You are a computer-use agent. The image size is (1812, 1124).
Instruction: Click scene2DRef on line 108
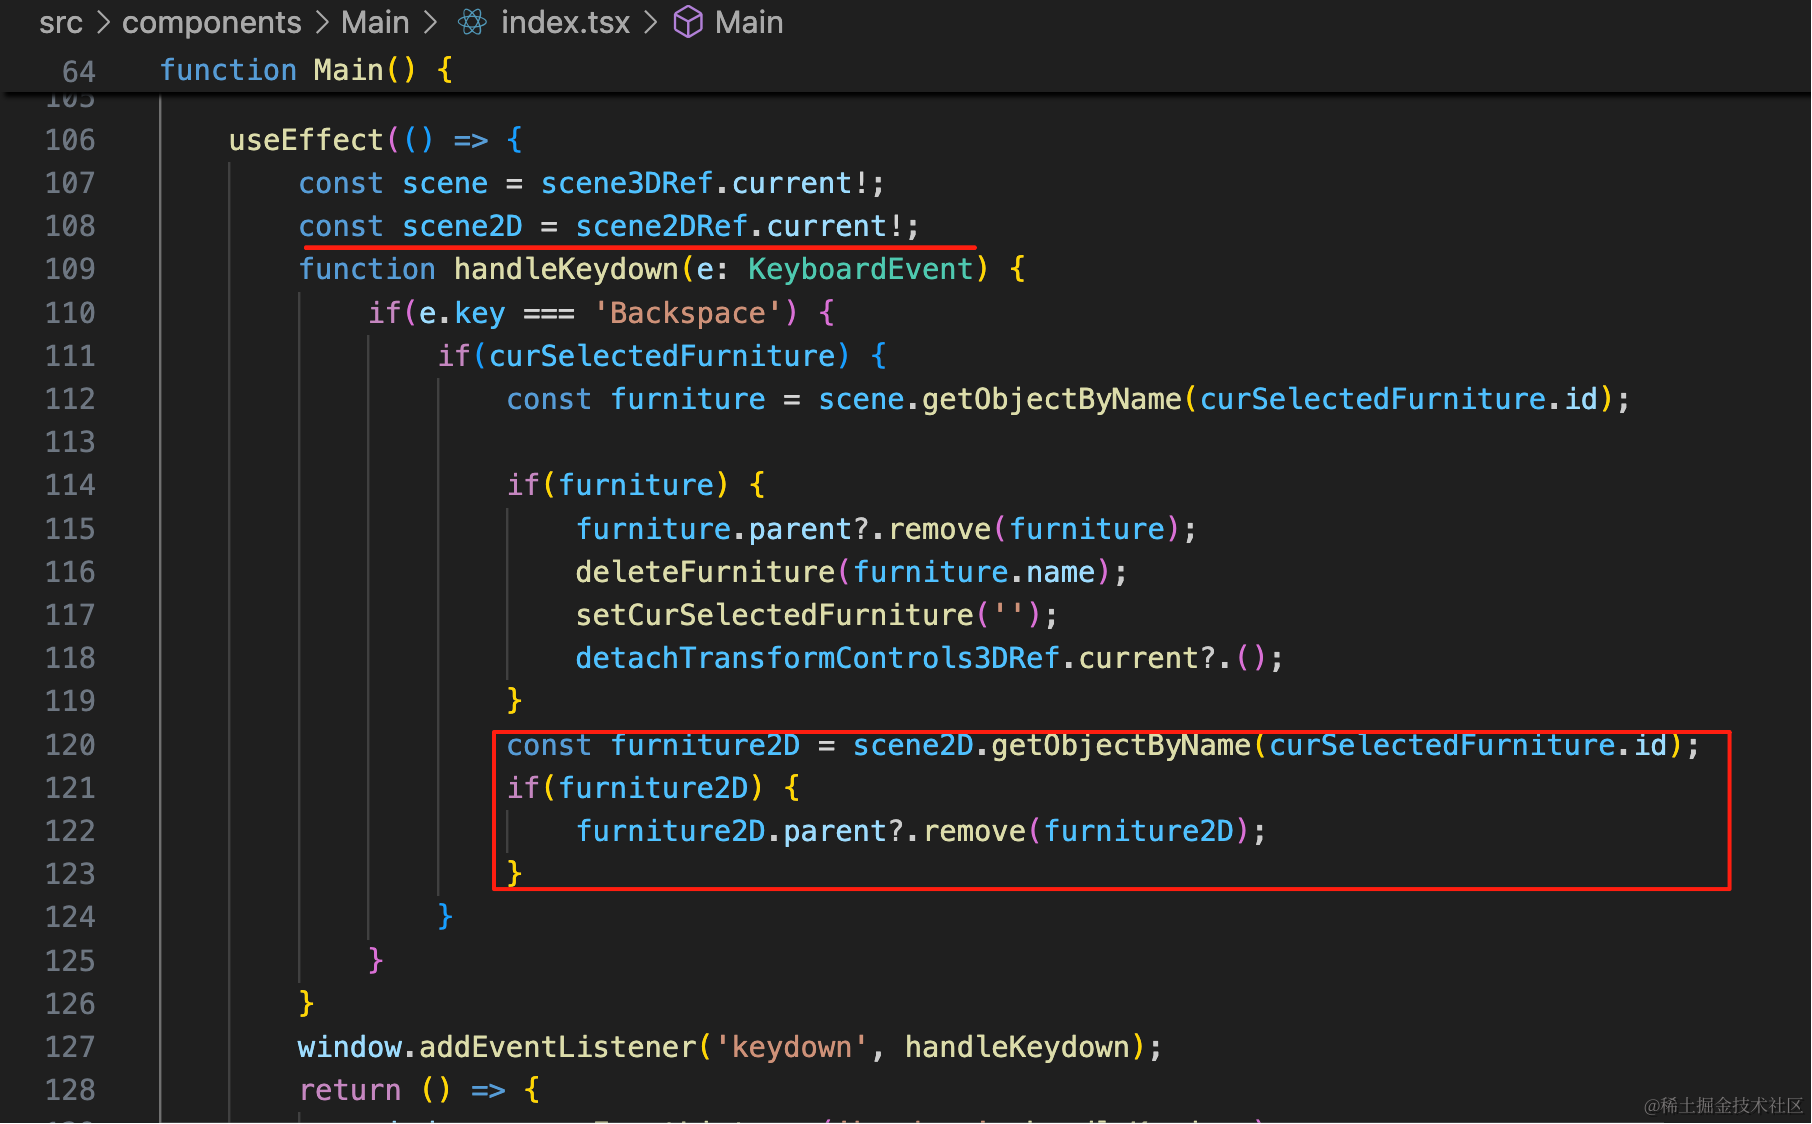point(661,226)
